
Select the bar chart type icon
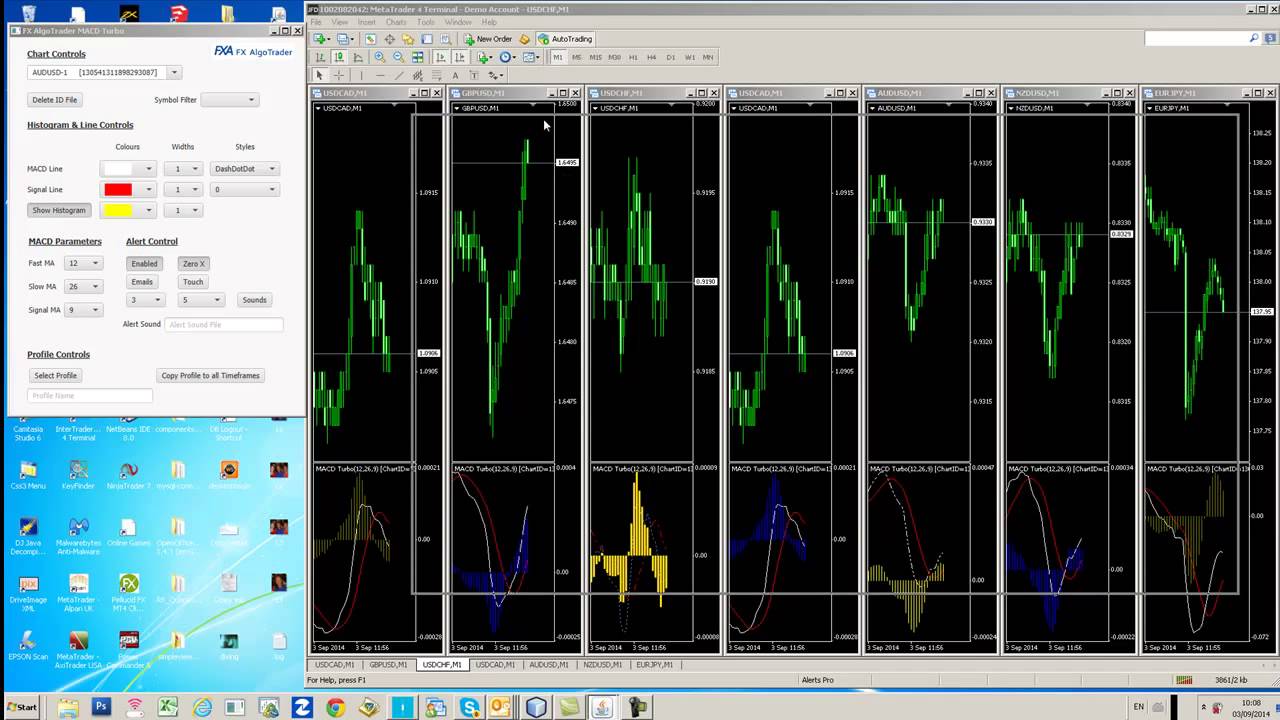[x=321, y=57]
